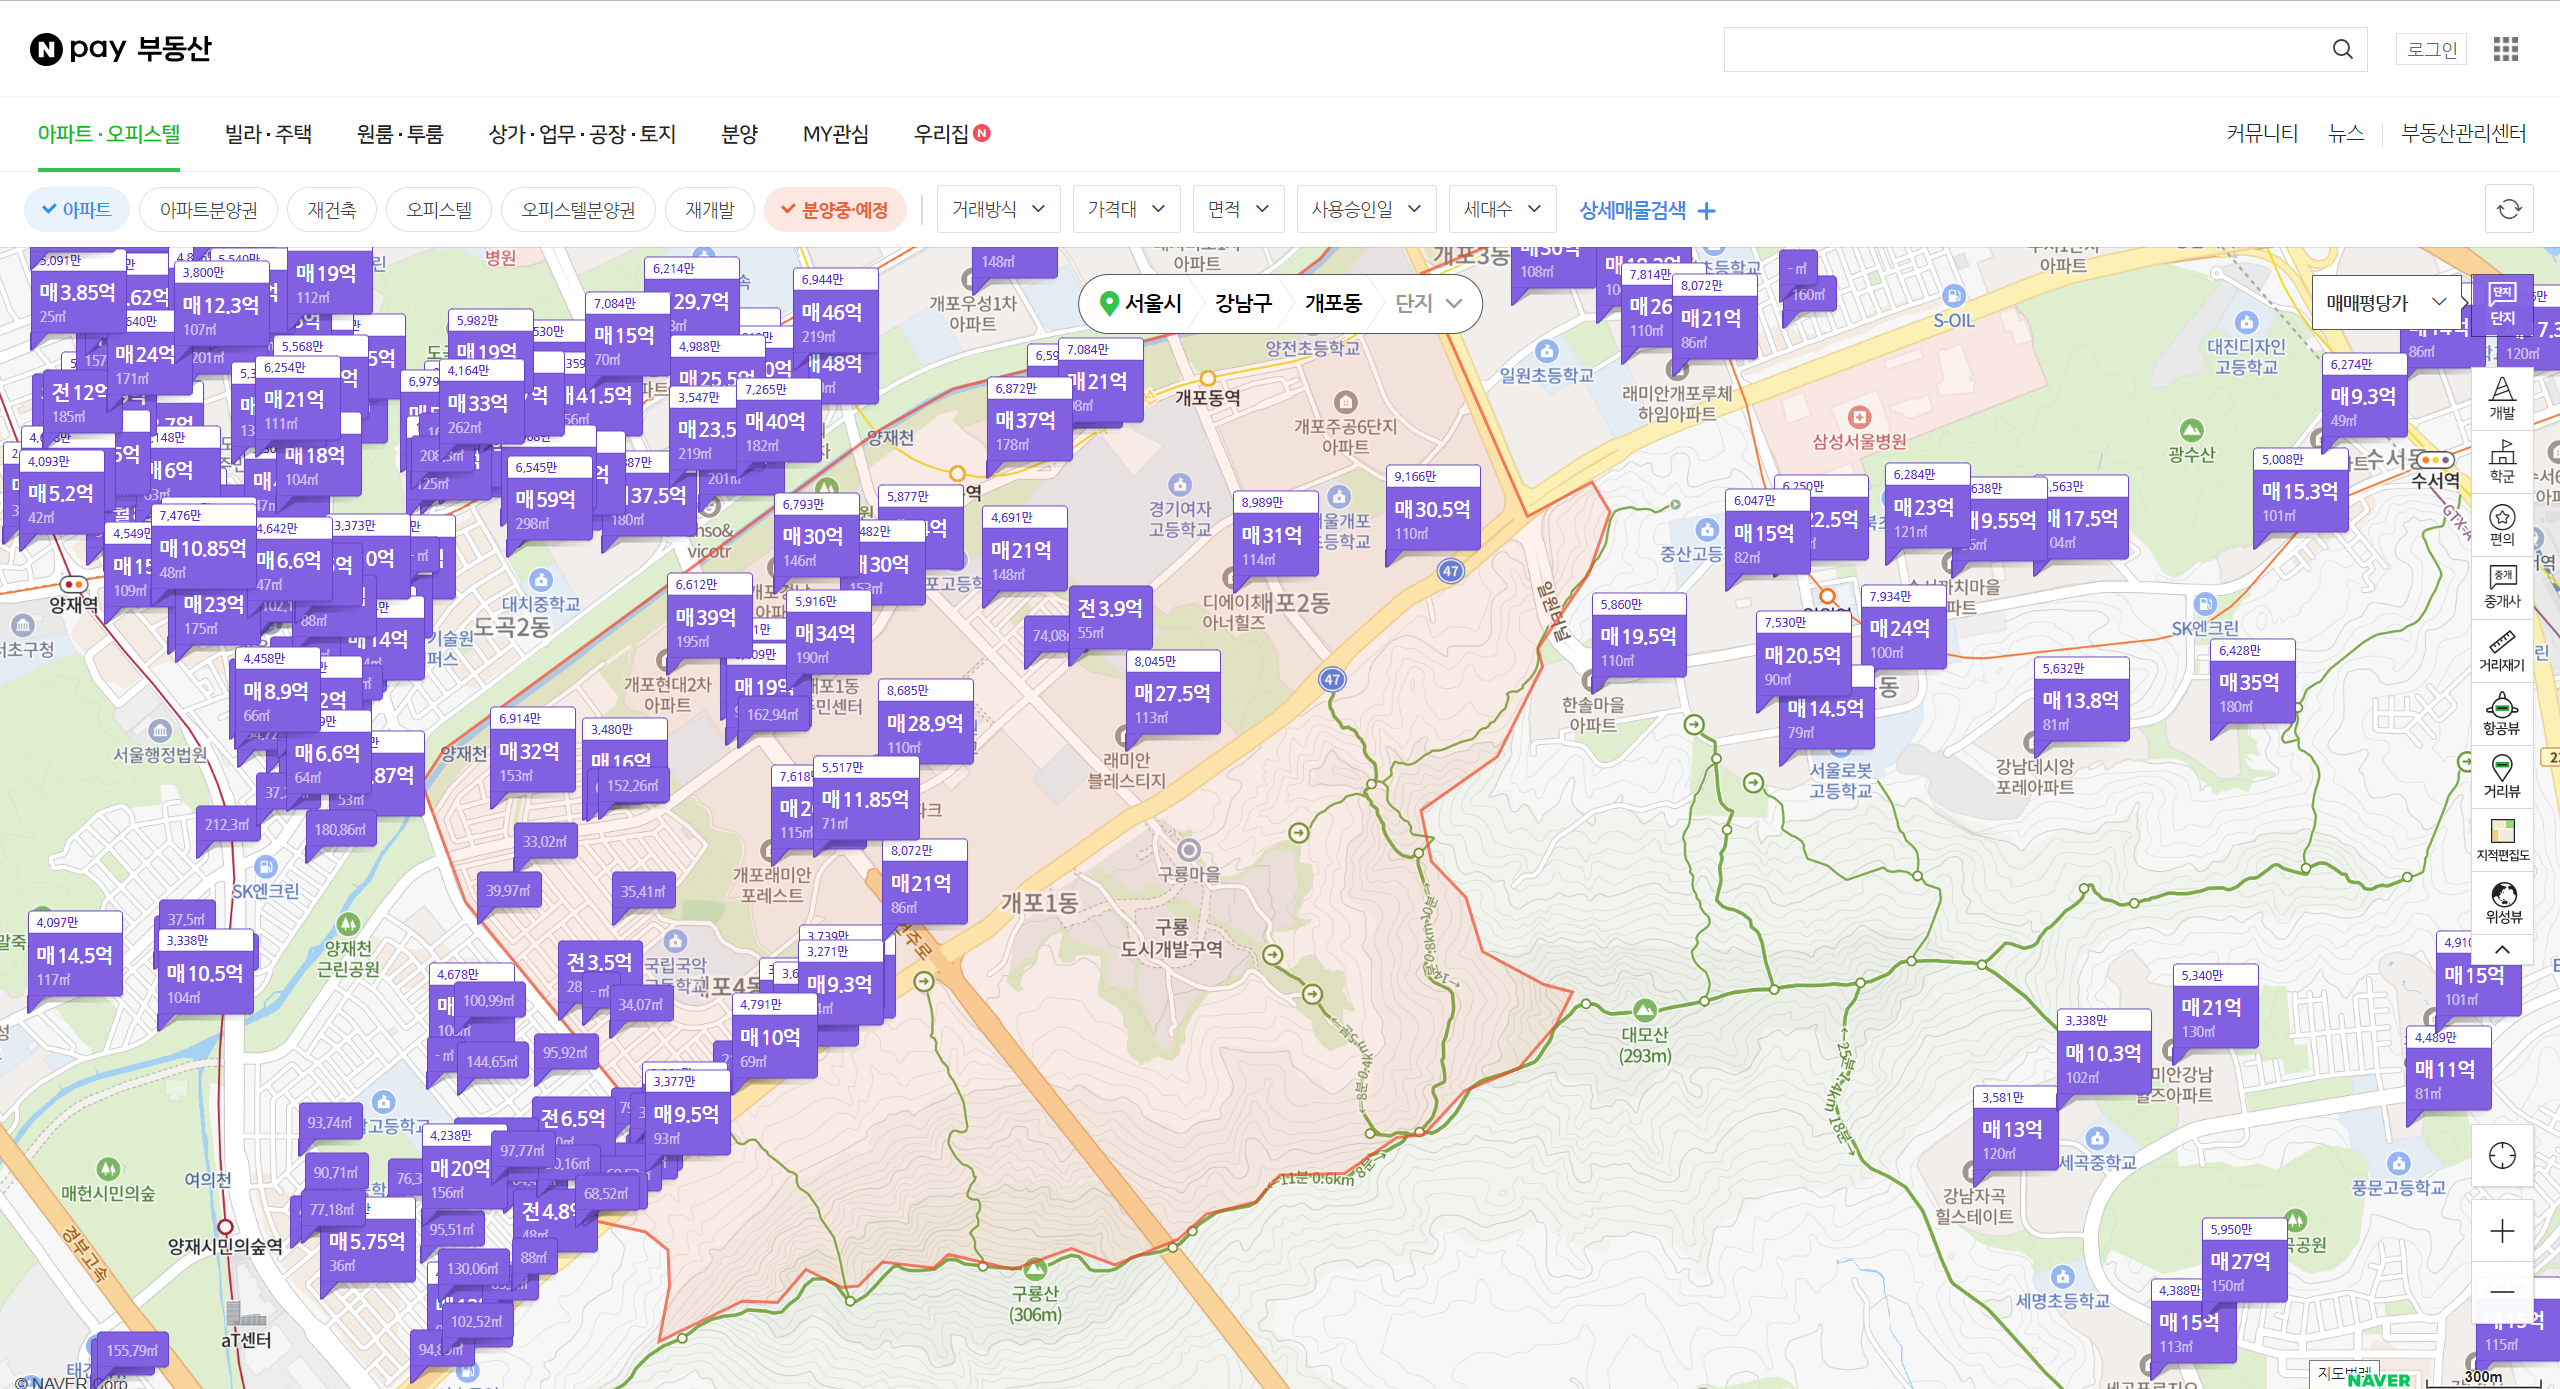Show the 지적편집도 cadastral map overlay
This screenshot has width=2560, height=1389.
click(x=2501, y=840)
